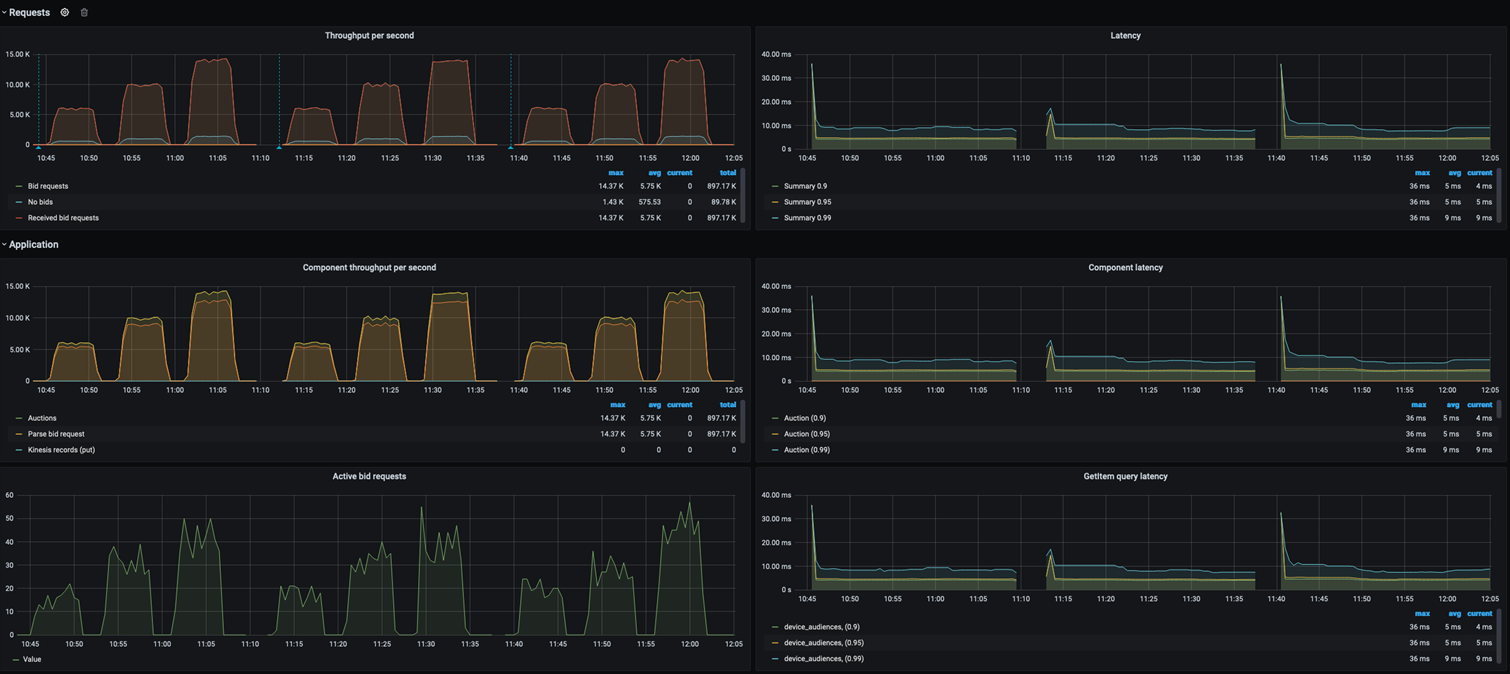Open the Component latency panel menu
The width and height of the screenshot is (1510, 674).
[1125, 268]
